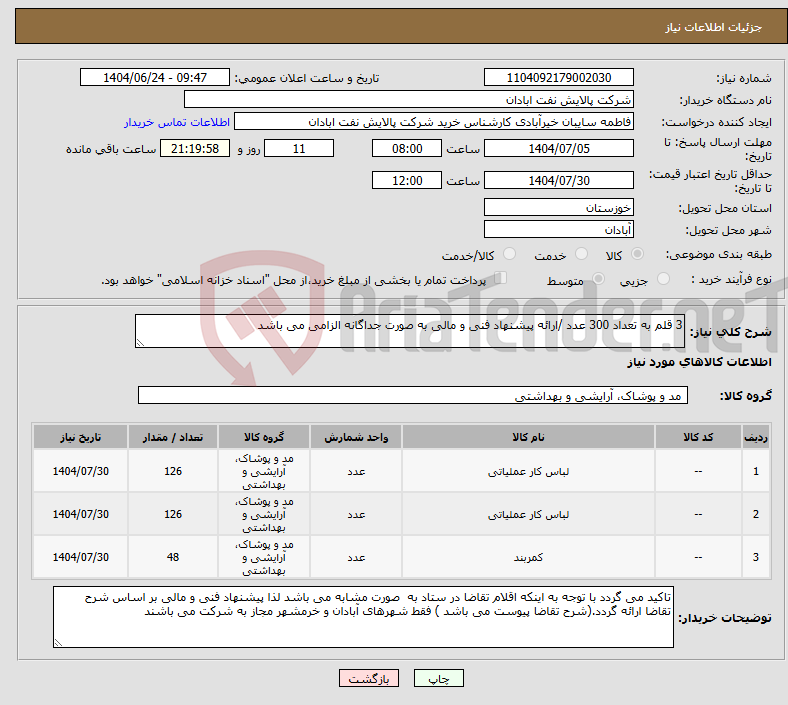This screenshot has height=705, width=788.
Task: Click لباس کار عملیاتی in row 1
Action: tap(528, 471)
